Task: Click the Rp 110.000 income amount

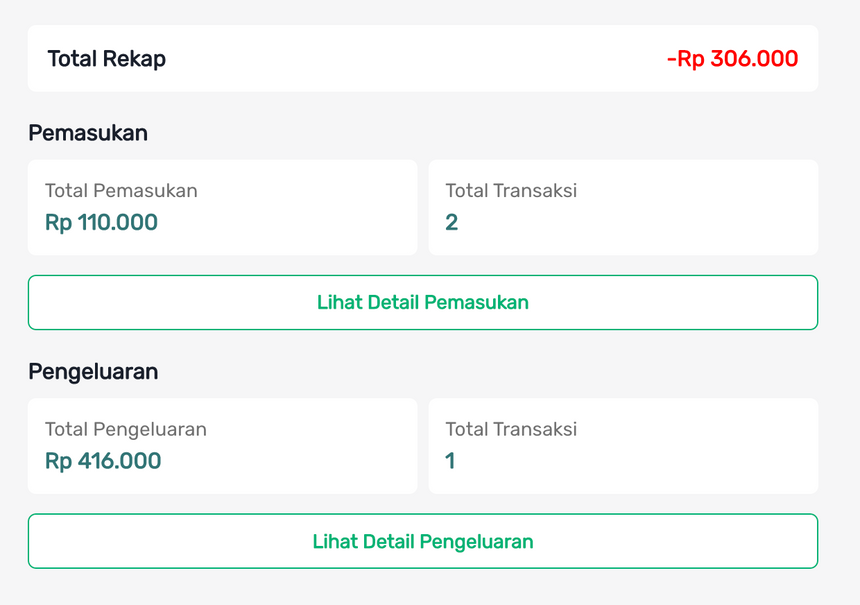Action: [x=100, y=222]
